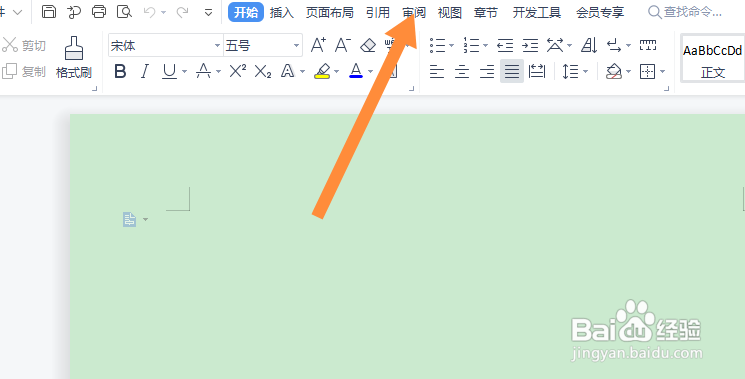Toggle Superscript X² icon
Screen dimensions: 745x379
click(238, 72)
